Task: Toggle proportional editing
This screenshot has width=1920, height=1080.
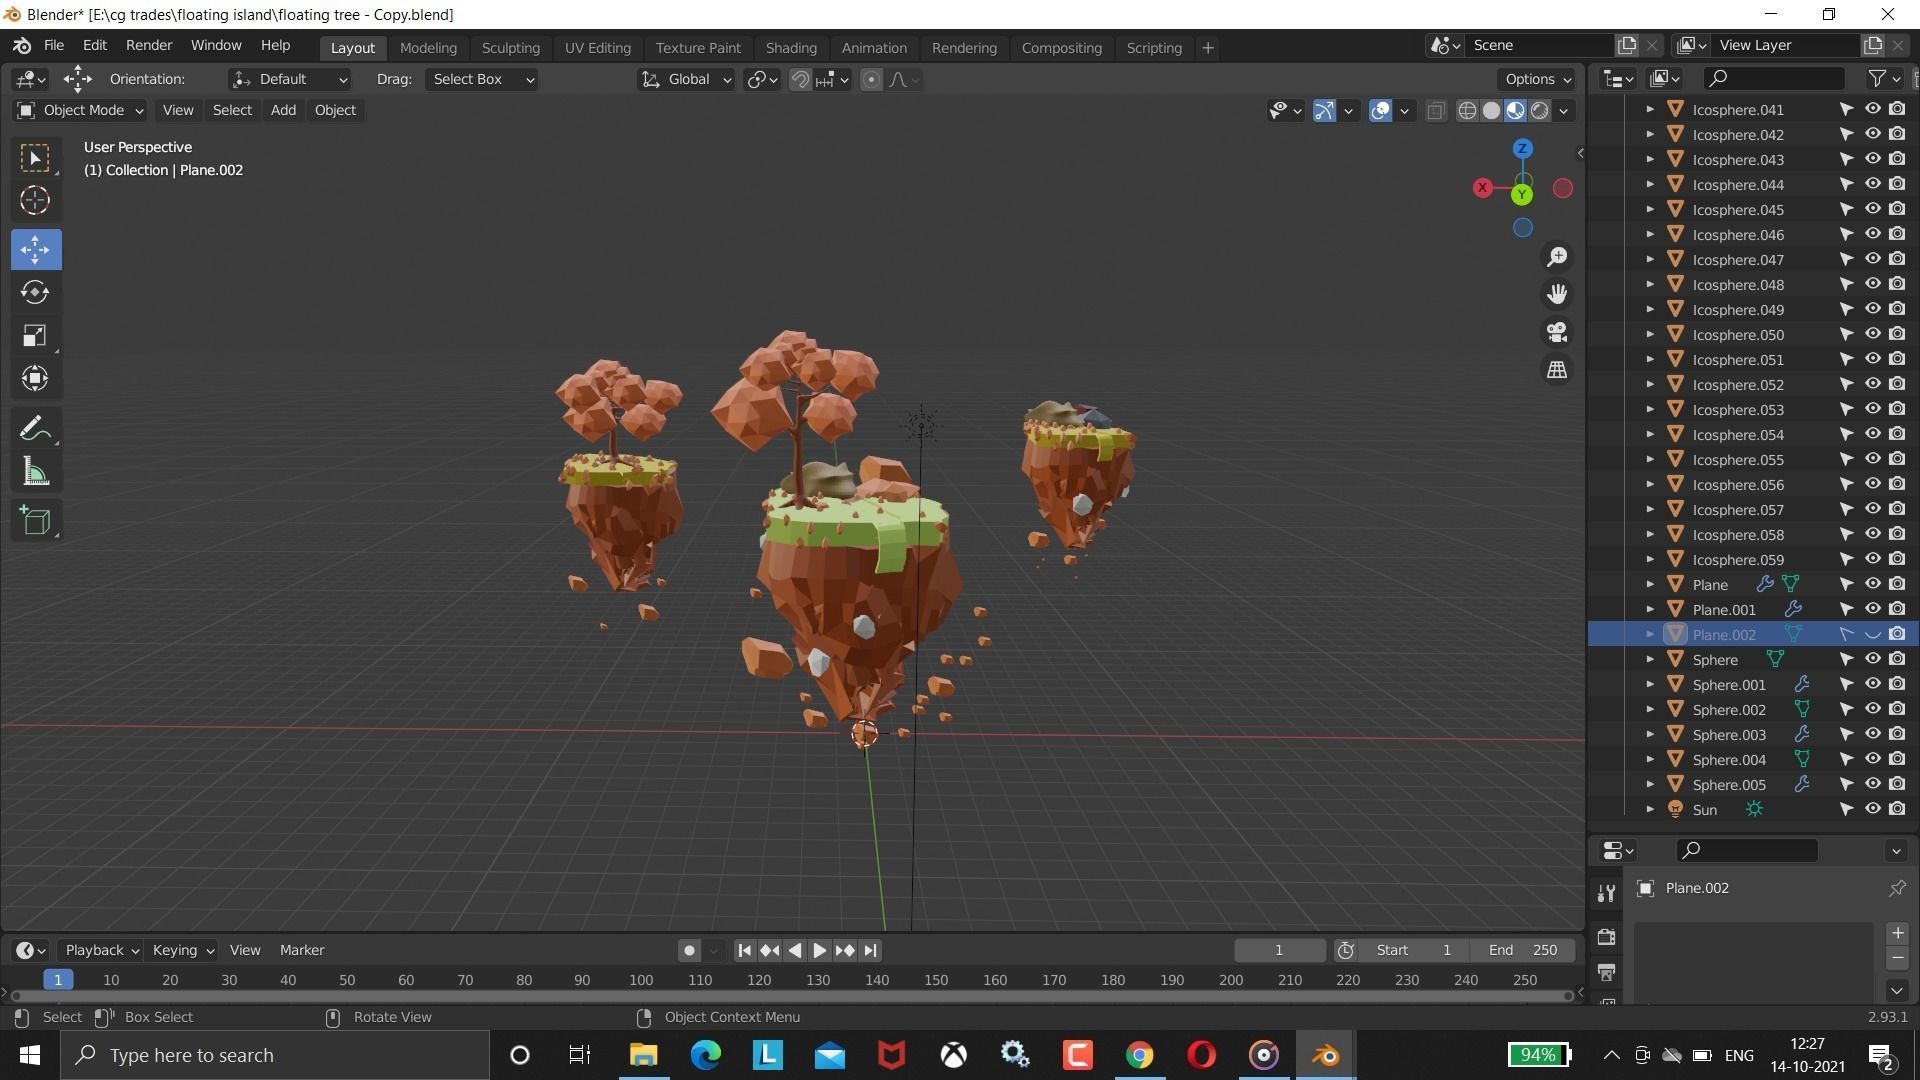Action: pos(871,79)
